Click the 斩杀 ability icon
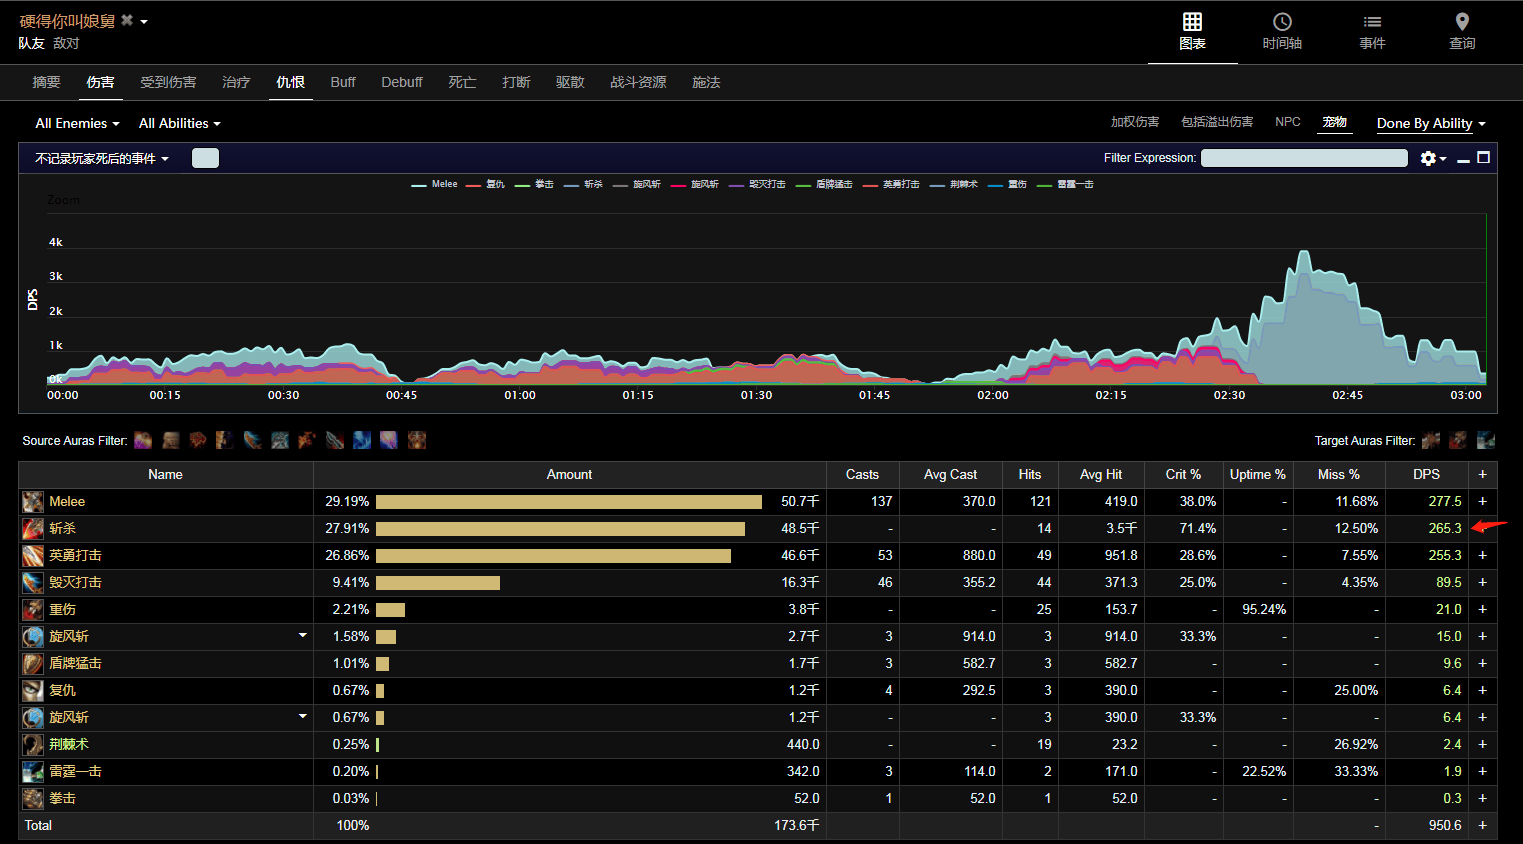Screen dimensions: 1523x844 point(33,529)
